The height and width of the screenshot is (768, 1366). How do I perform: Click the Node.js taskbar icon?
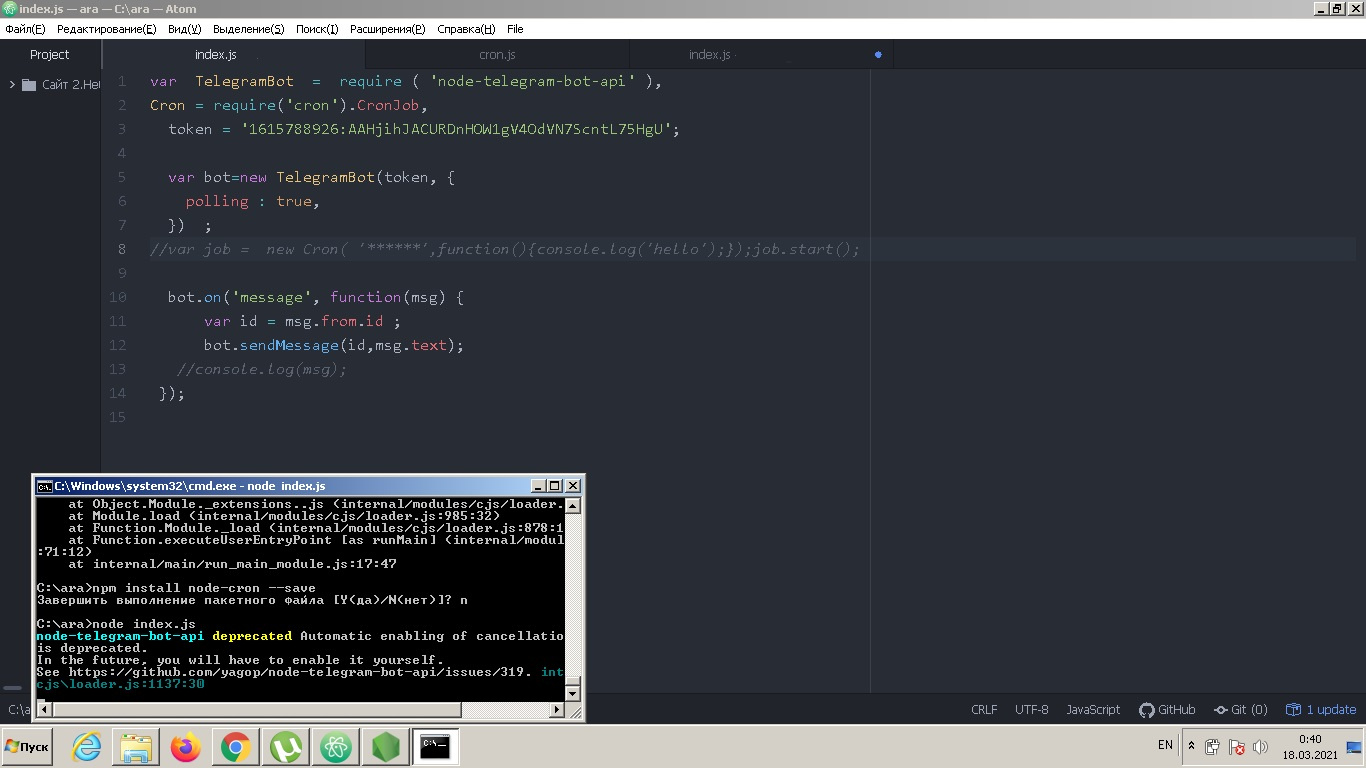tap(385, 747)
